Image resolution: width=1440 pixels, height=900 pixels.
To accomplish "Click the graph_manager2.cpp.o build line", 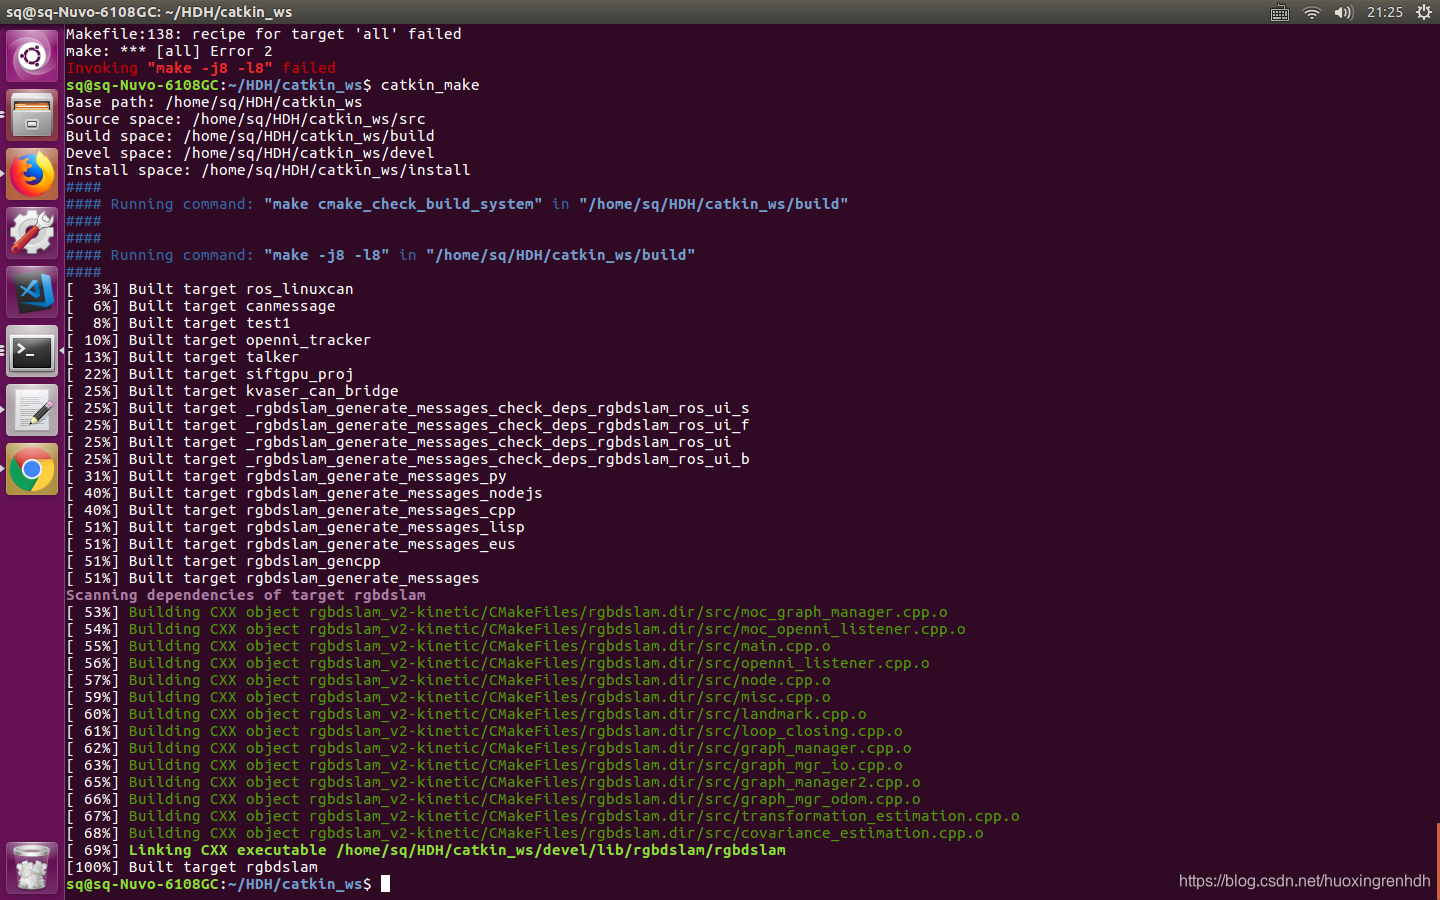I will (493, 782).
